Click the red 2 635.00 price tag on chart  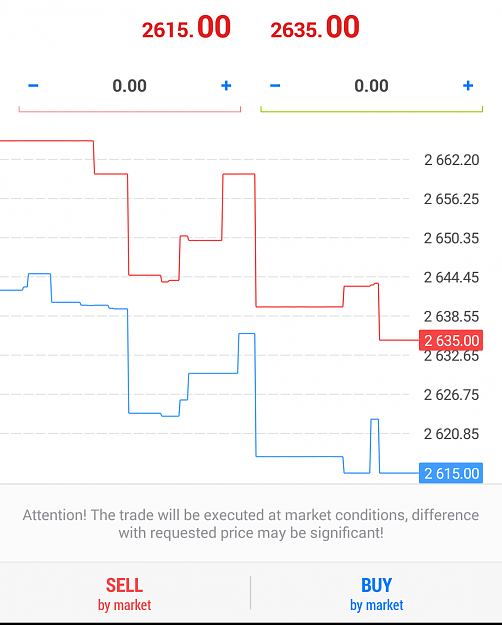pyautogui.click(x=451, y=340)
